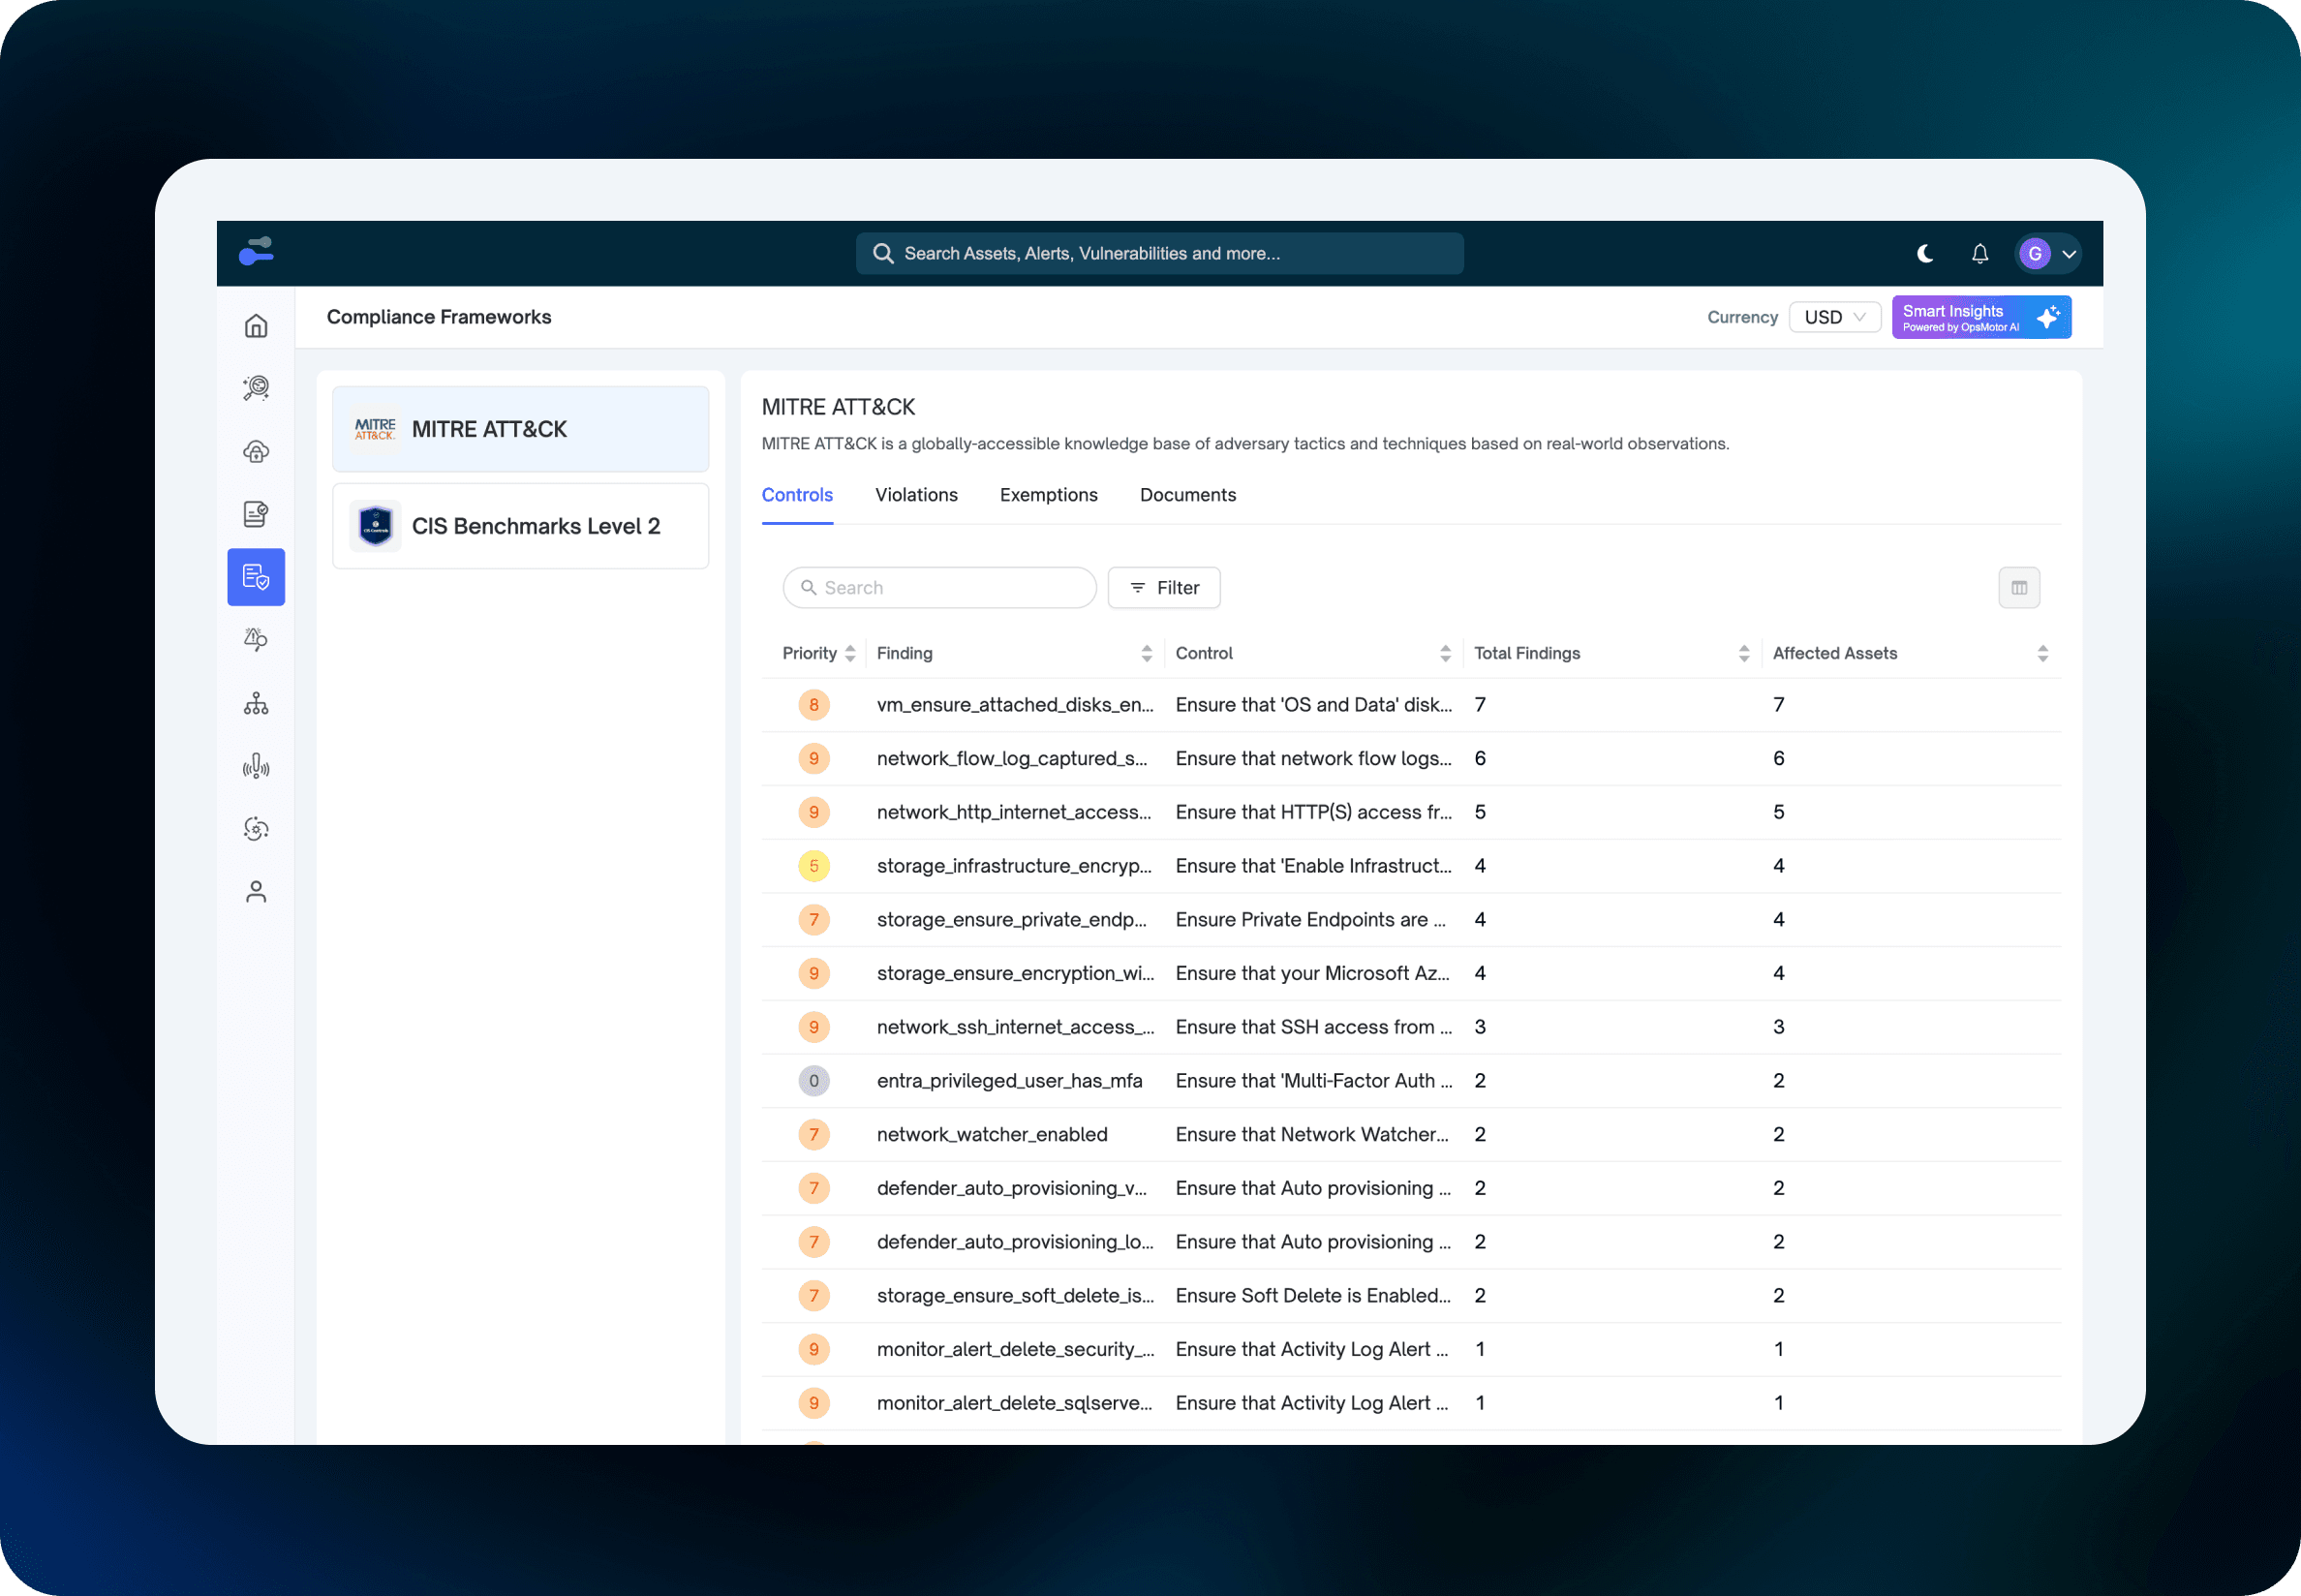Open the alerts warning sidebar icon
2301x1596 pixels.
click(x=256, y=640)
